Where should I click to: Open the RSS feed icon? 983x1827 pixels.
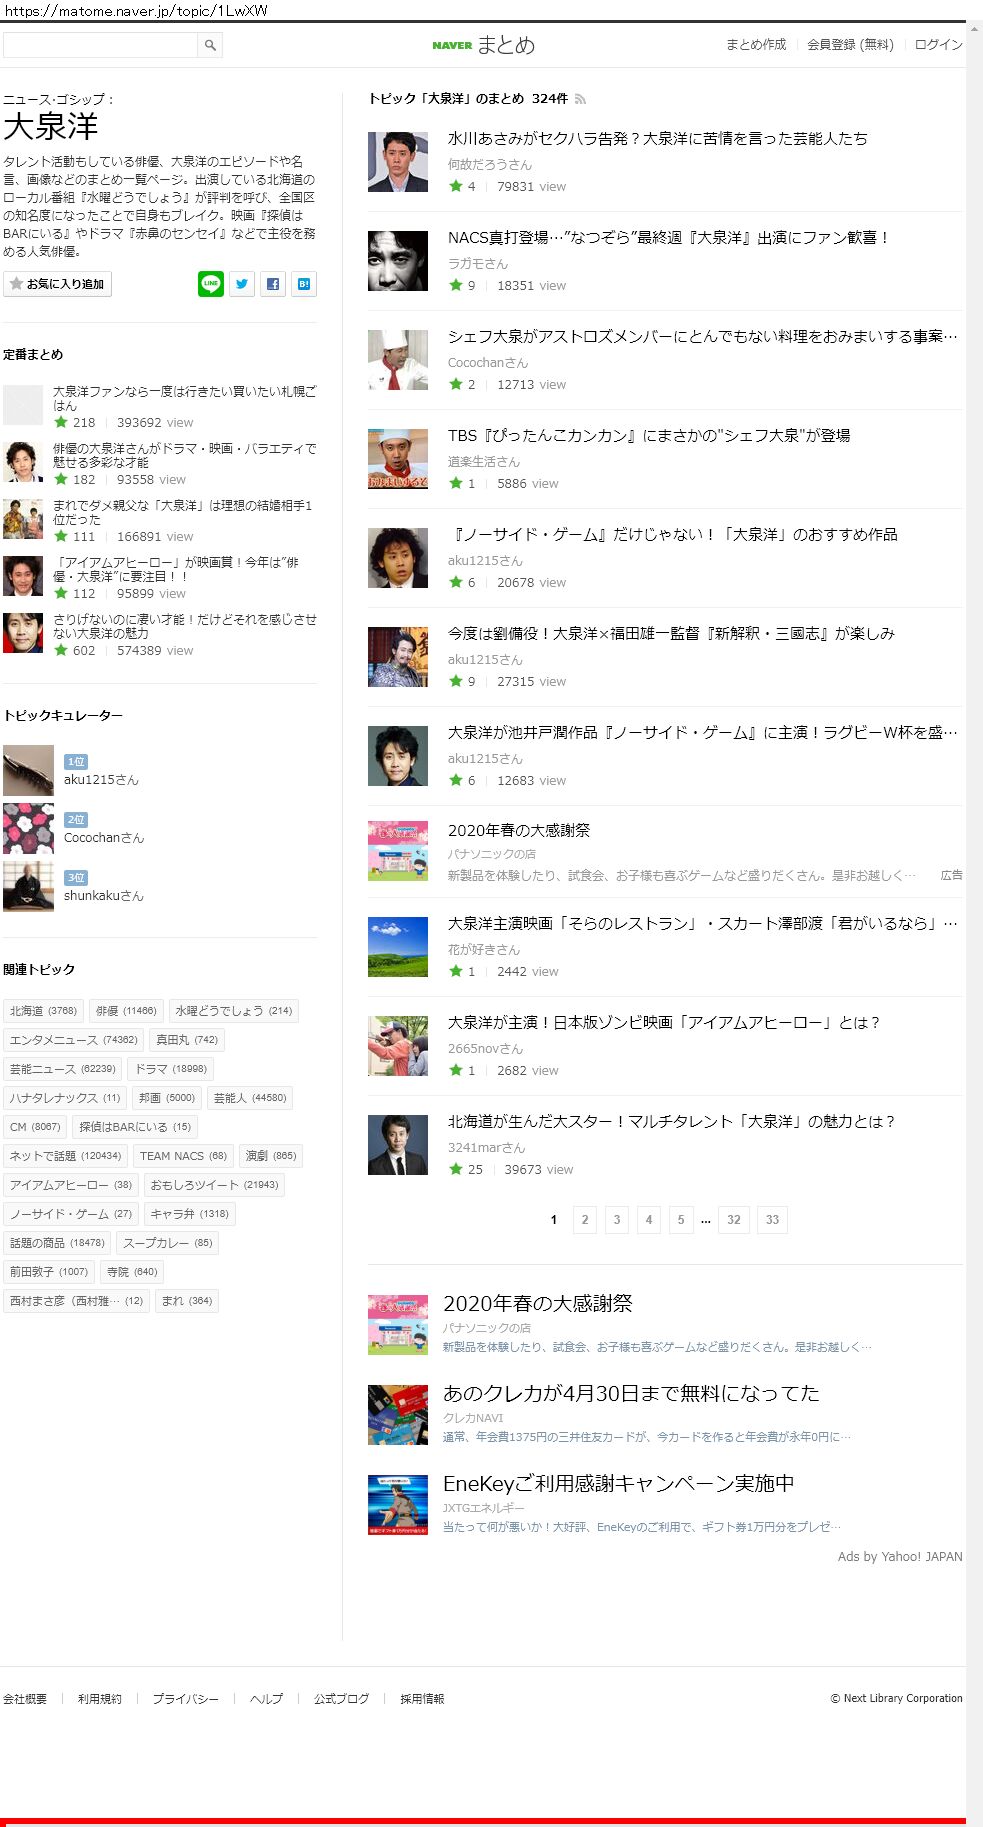point(580,99)
